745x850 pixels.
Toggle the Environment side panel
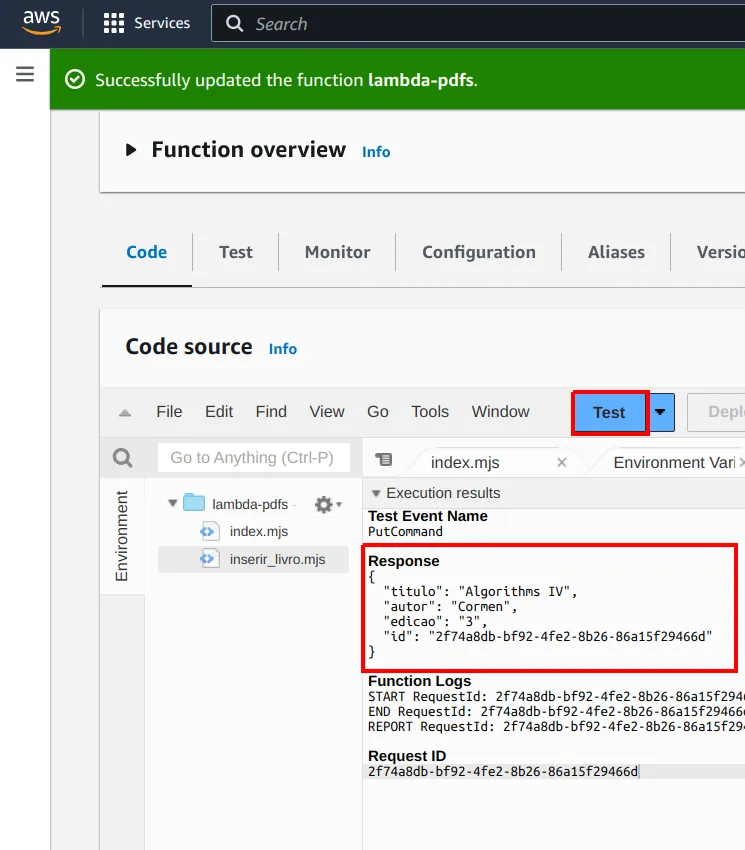point(122,536)
